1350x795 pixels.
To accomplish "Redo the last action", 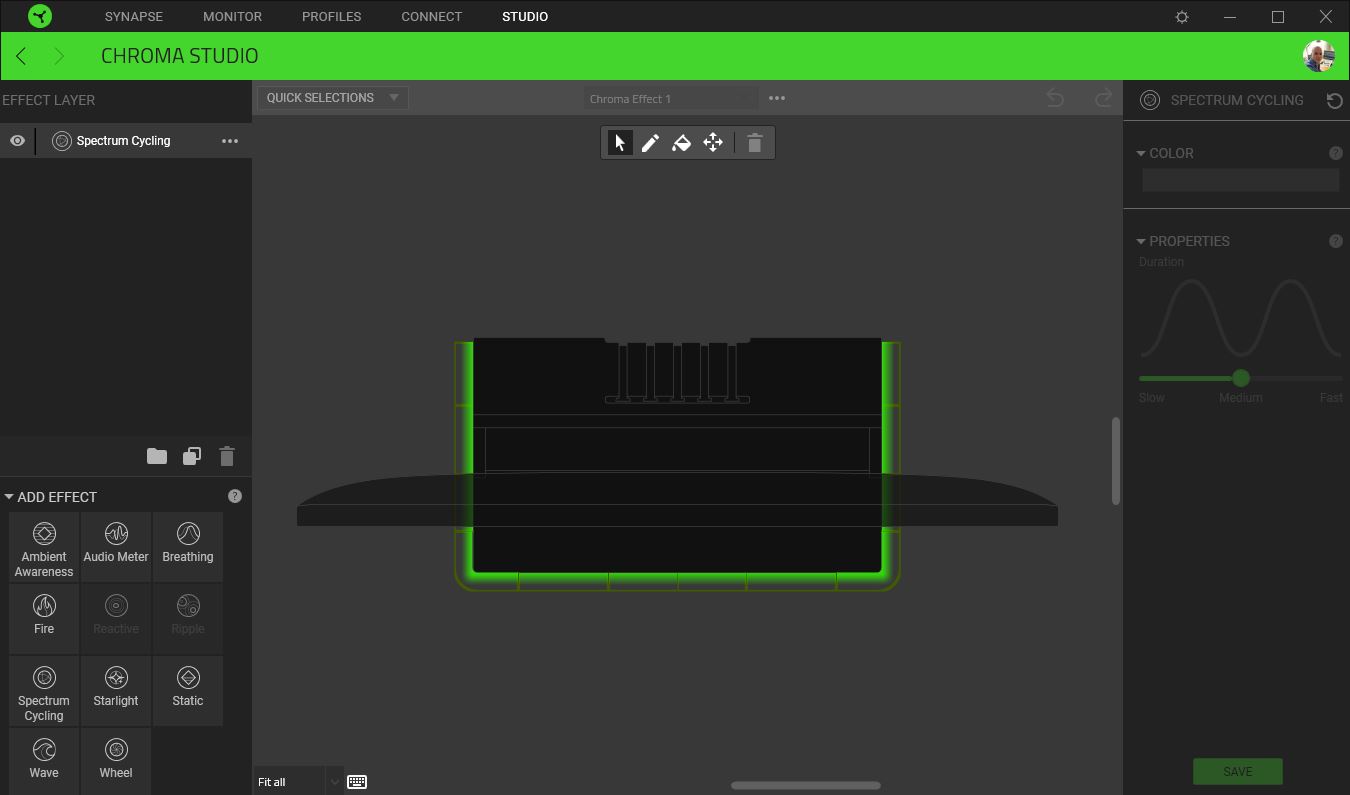I will (x=1103, y=97).
